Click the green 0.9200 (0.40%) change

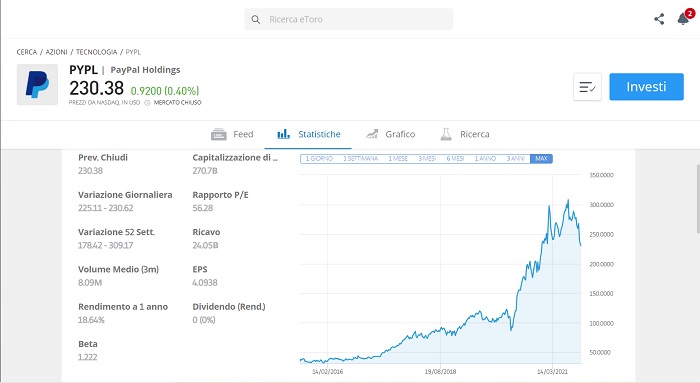tap(165, 91)
